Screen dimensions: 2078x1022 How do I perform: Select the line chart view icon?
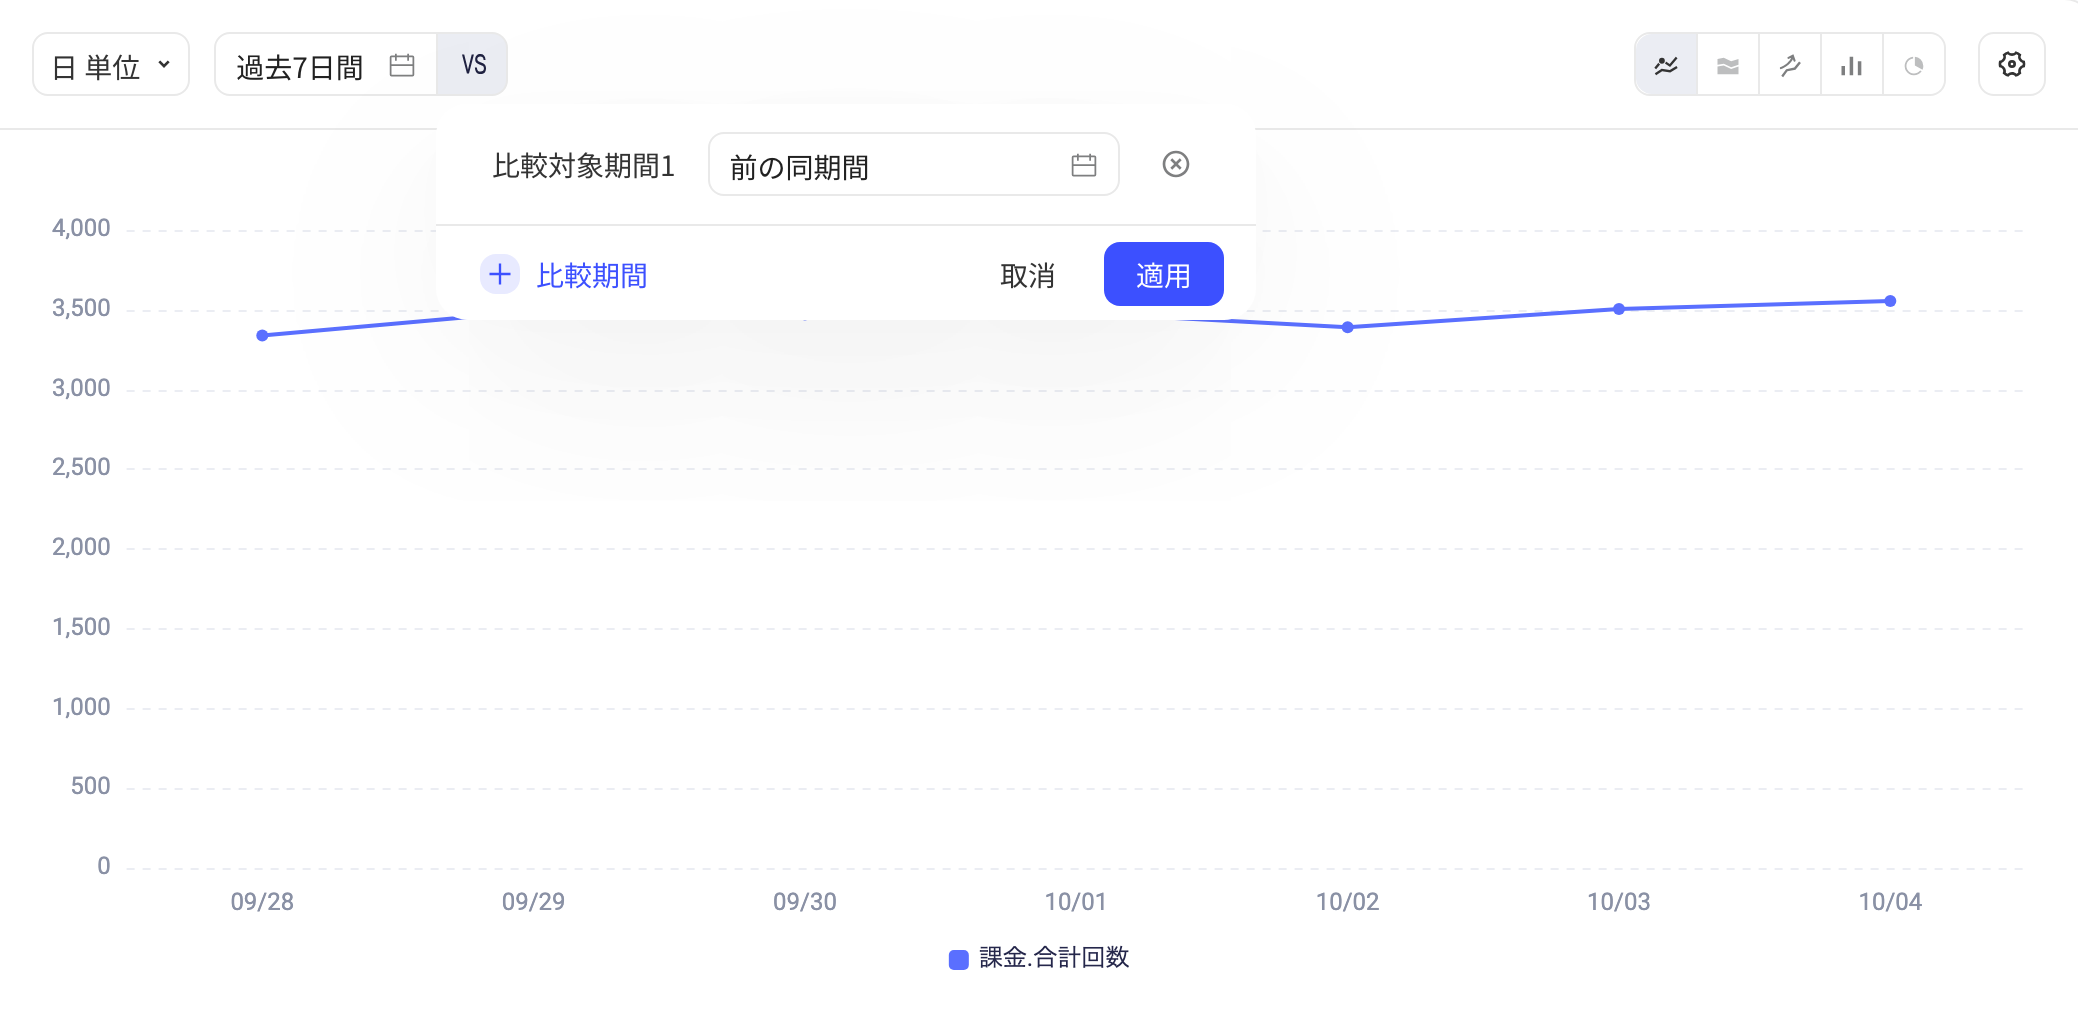(x=1666, y=65)
